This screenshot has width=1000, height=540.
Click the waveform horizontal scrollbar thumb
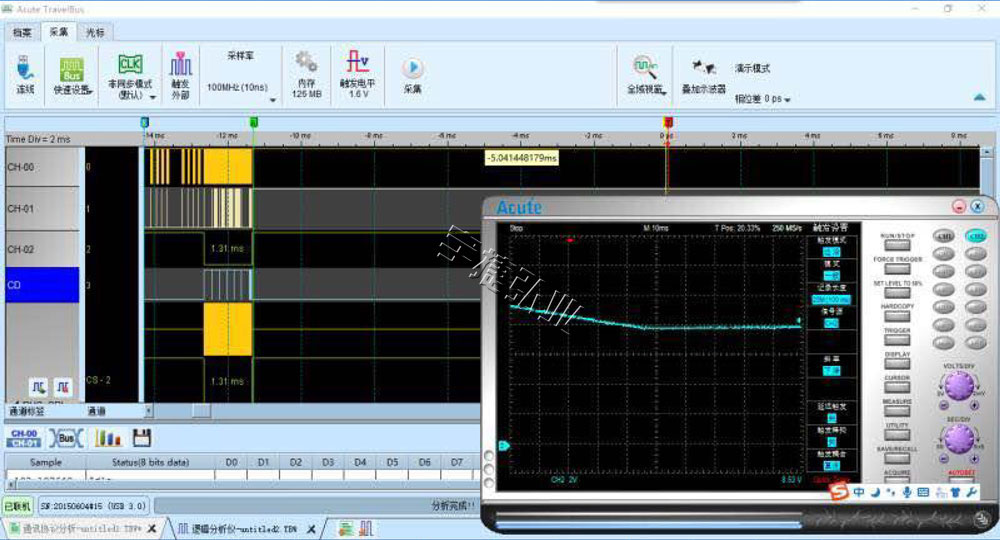click(x=202, y=411)
